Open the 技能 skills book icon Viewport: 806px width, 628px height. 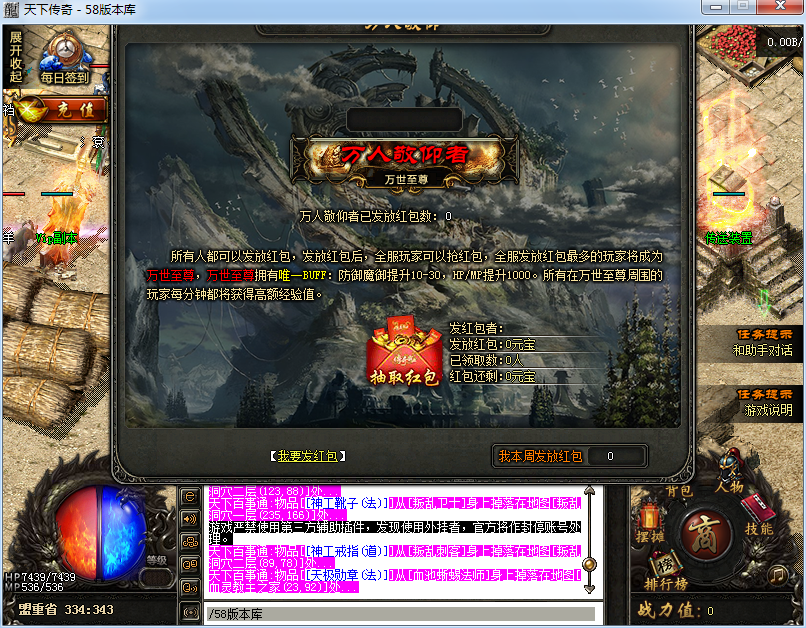pos(759,515)
